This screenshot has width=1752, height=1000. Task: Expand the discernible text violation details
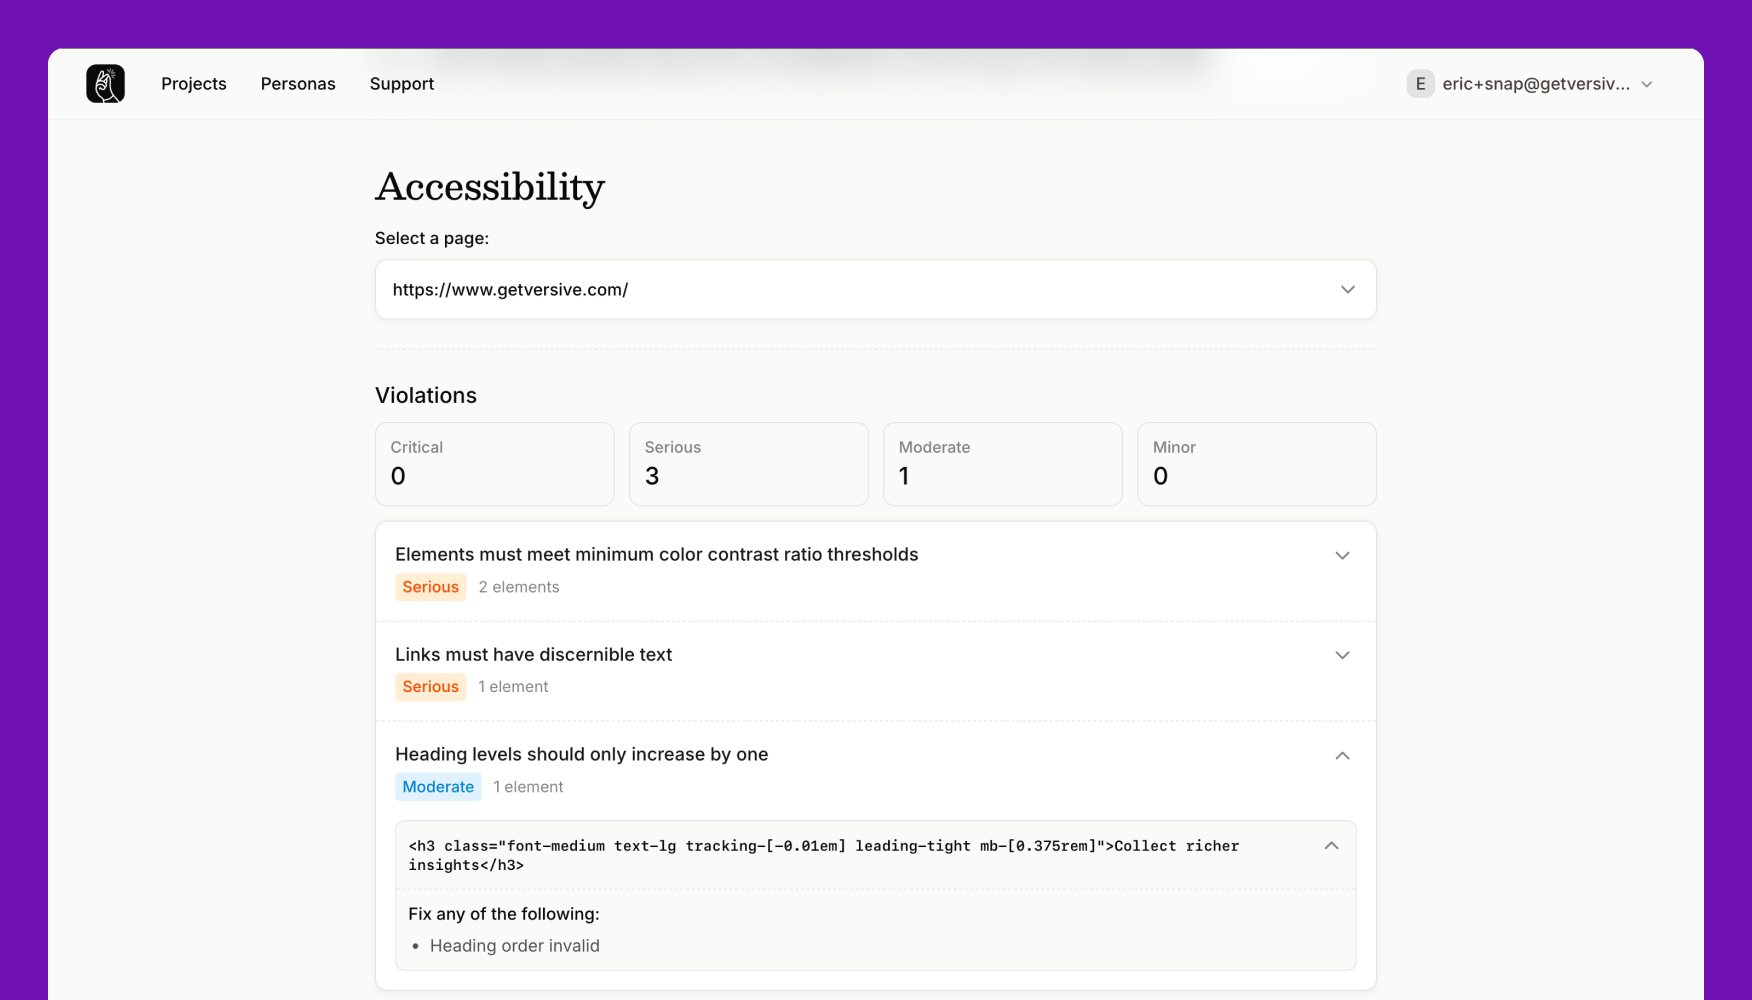pyautogui.click(x=1342, y=655)
